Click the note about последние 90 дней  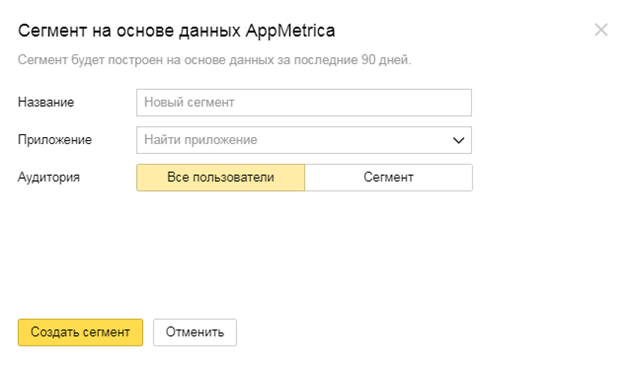215,60
